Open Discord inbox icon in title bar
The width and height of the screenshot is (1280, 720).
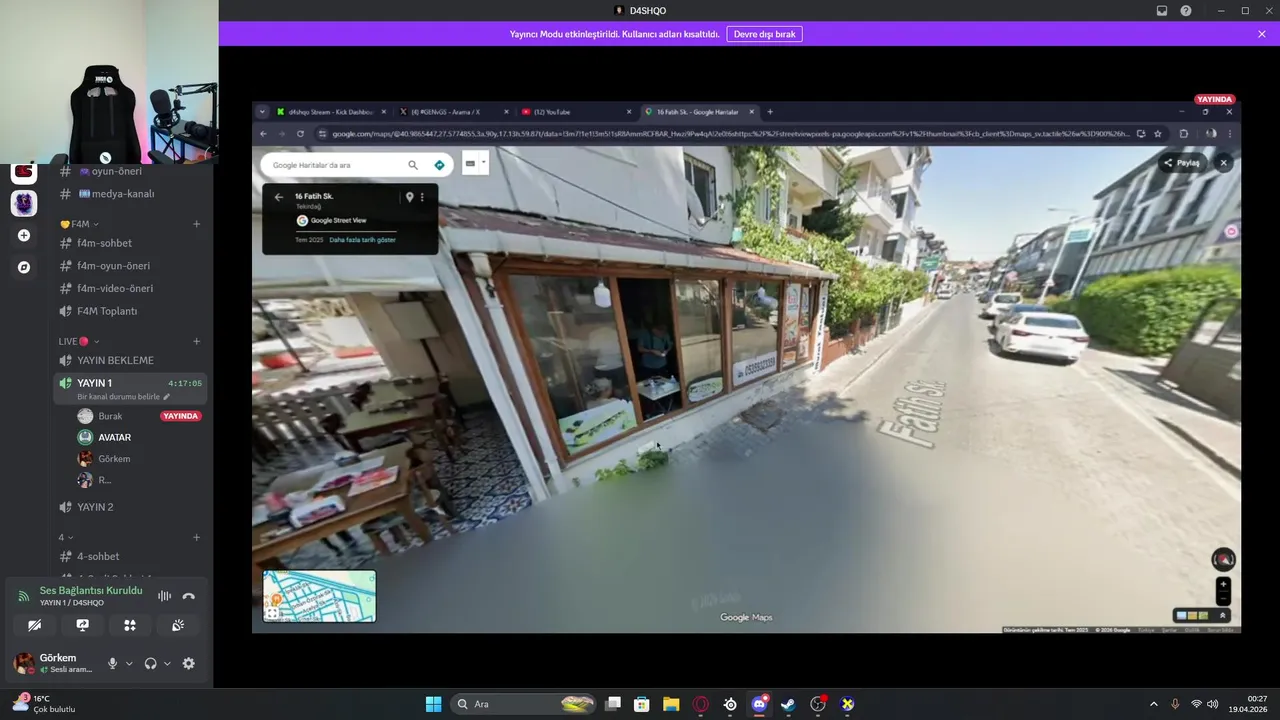1162,11
